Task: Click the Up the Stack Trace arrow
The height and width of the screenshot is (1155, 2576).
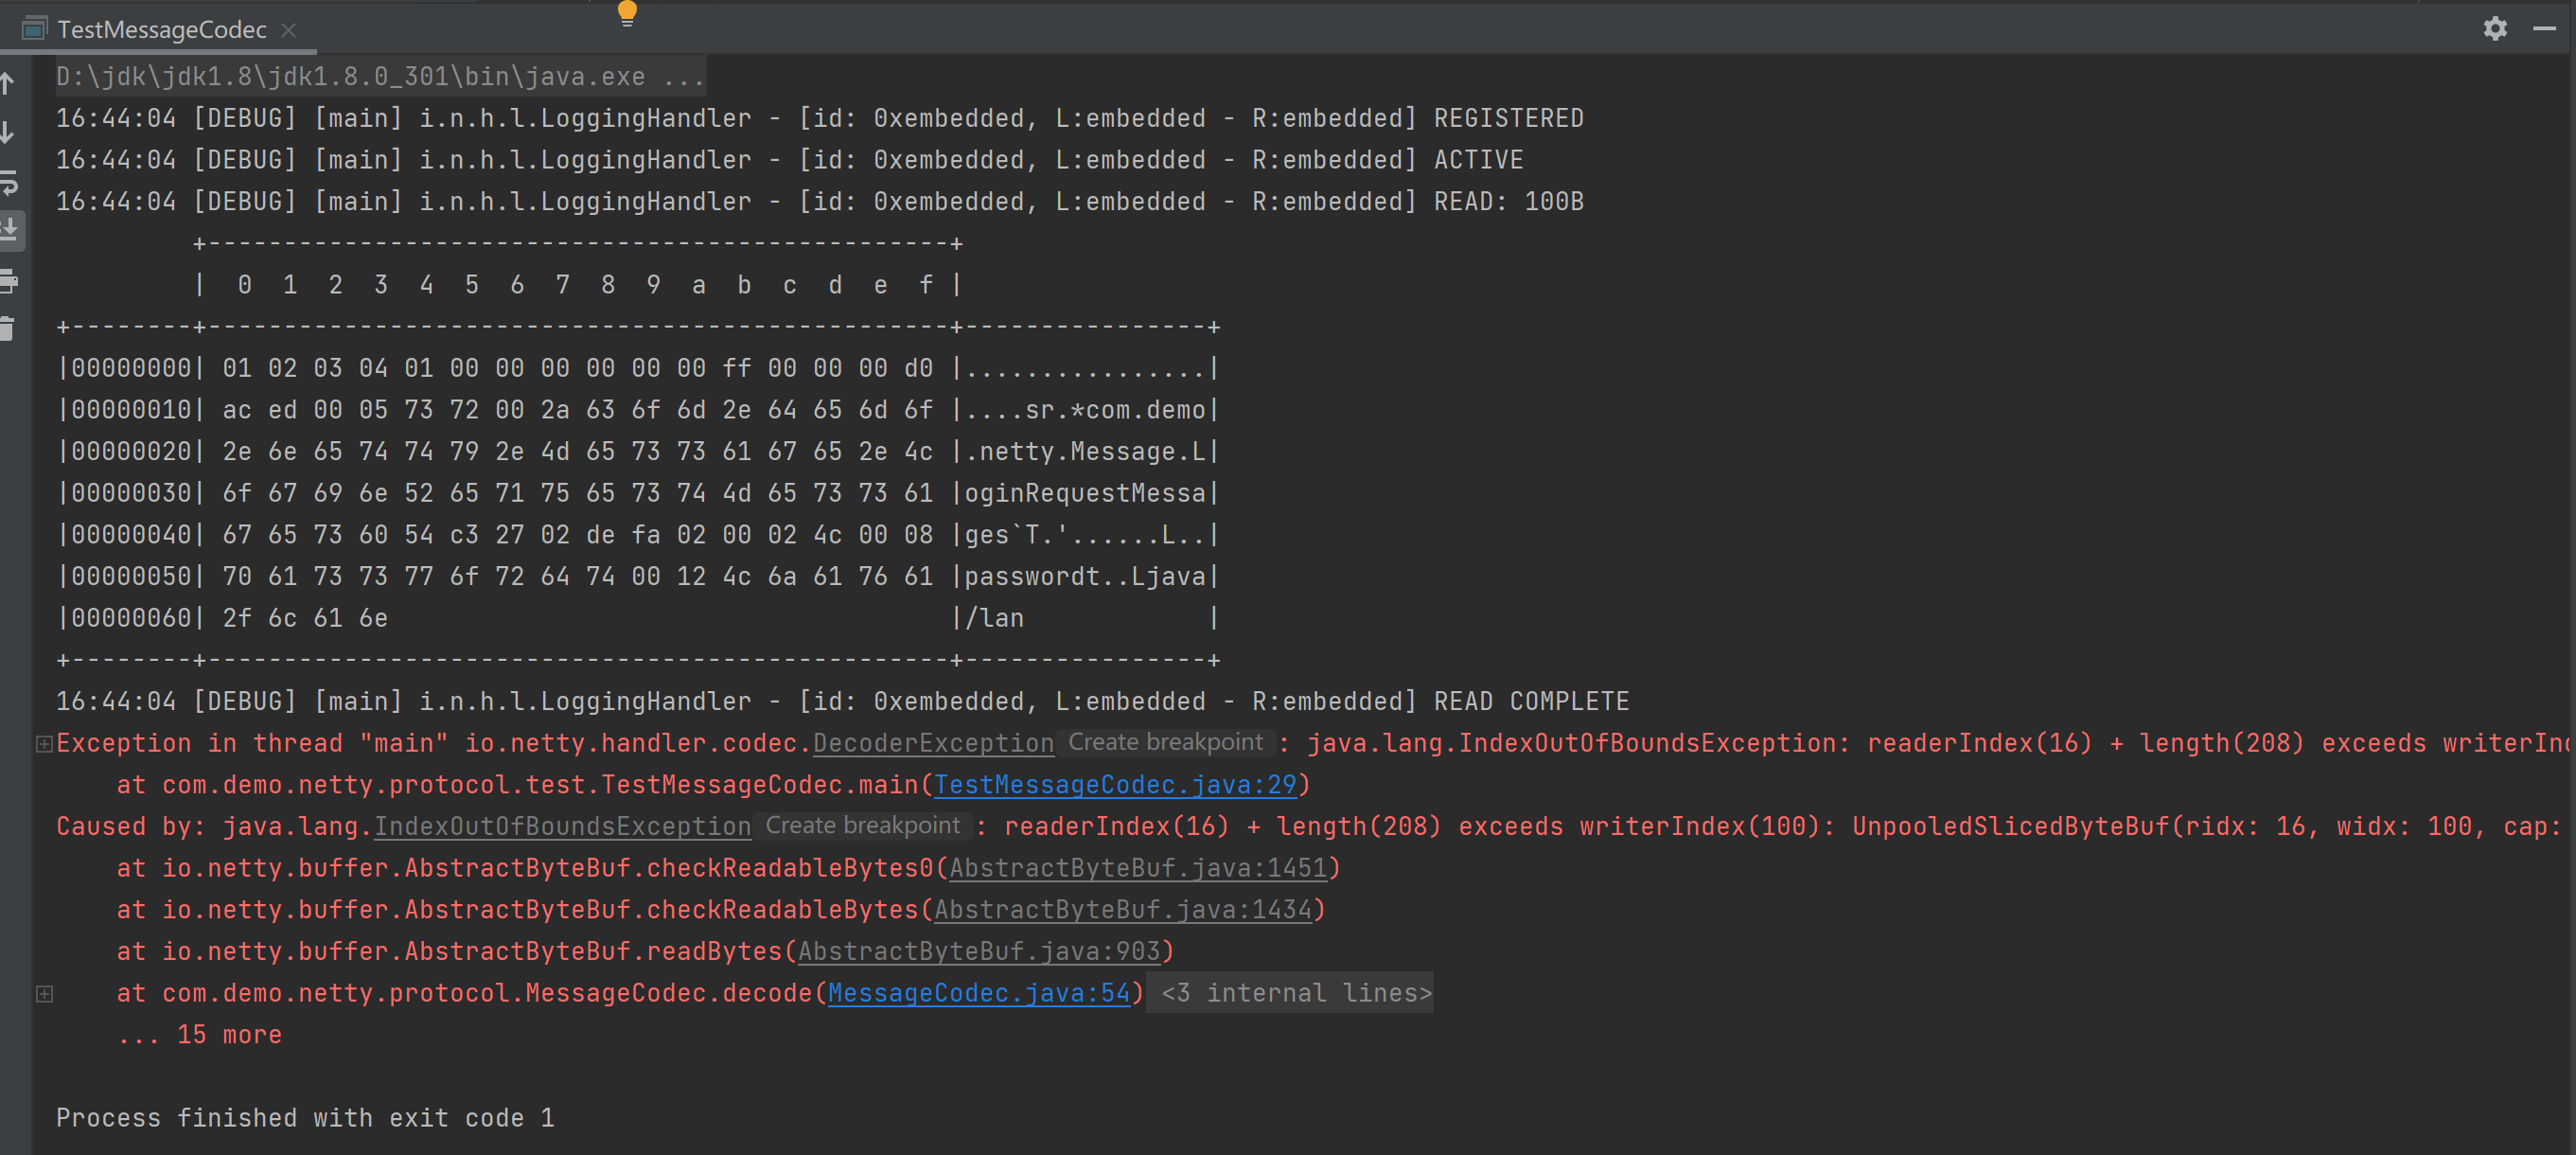Action: 8,84
